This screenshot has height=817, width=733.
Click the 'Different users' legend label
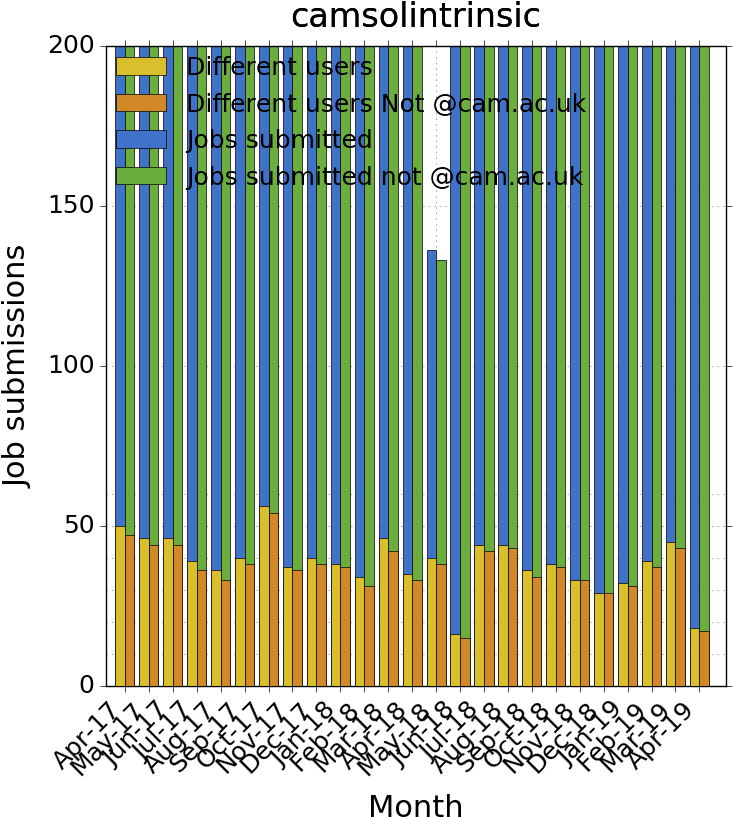279,67
